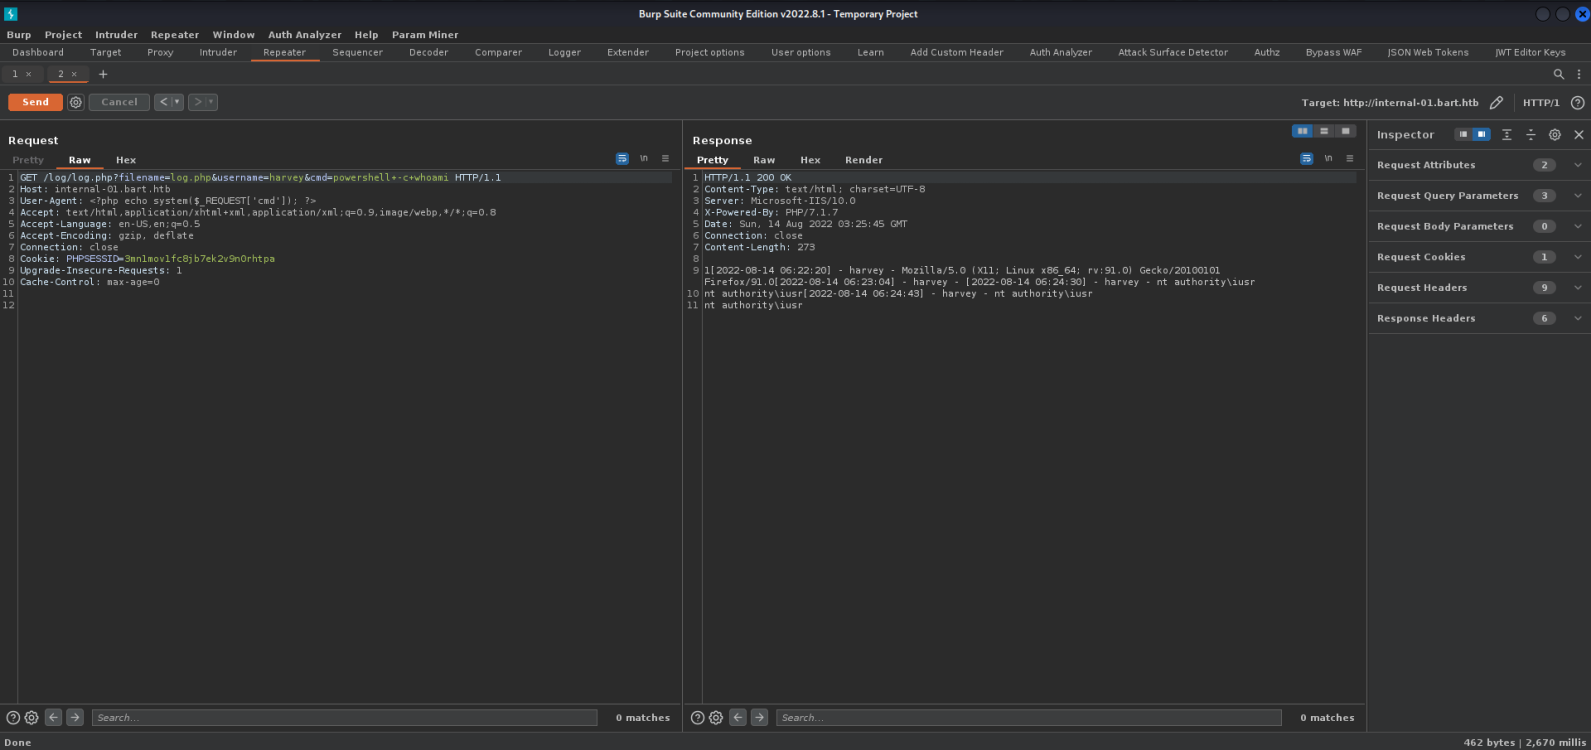Click the Cancel button
Screen dimensions: 1591x750
119,102
